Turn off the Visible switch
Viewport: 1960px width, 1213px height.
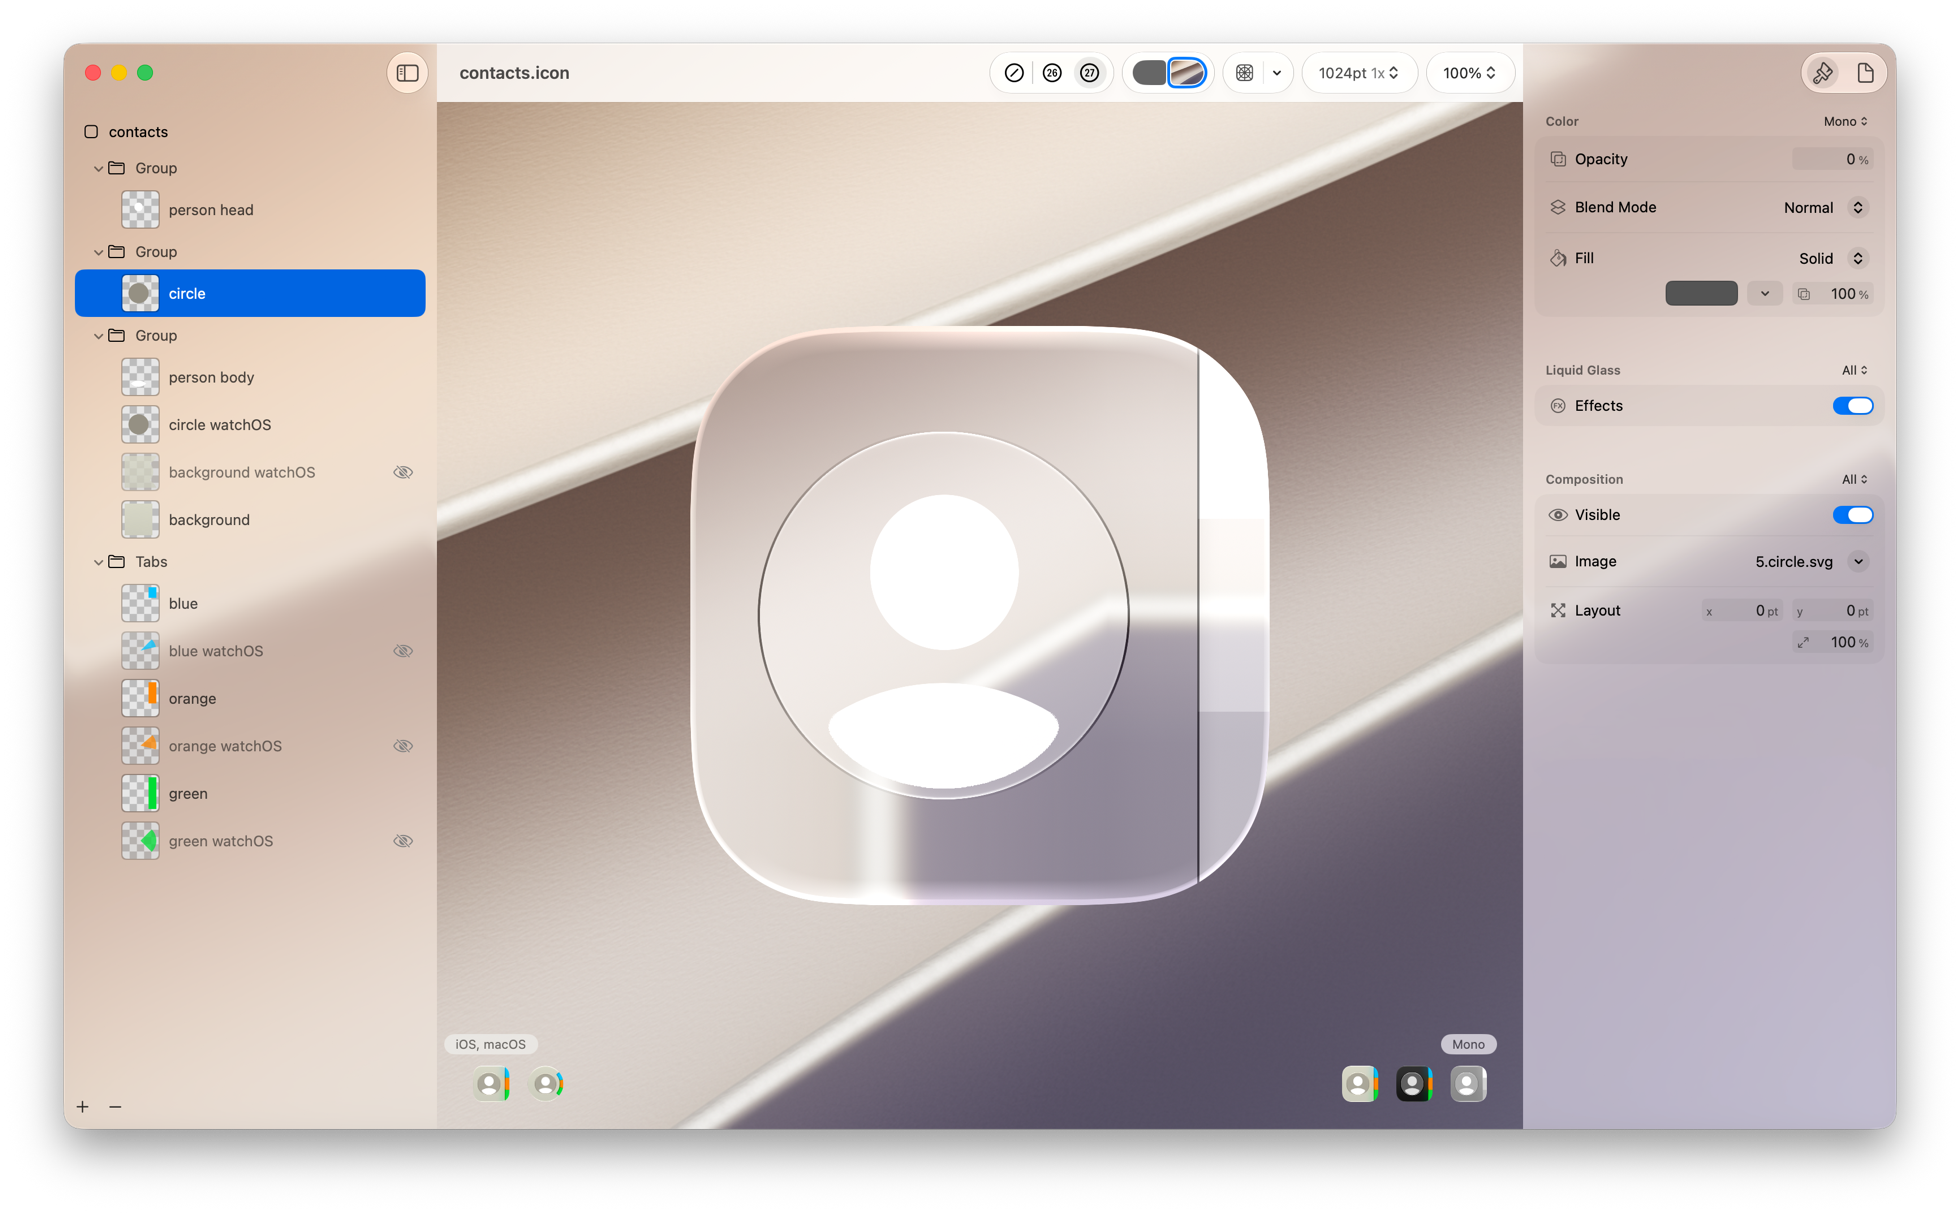coord(1853,515)
